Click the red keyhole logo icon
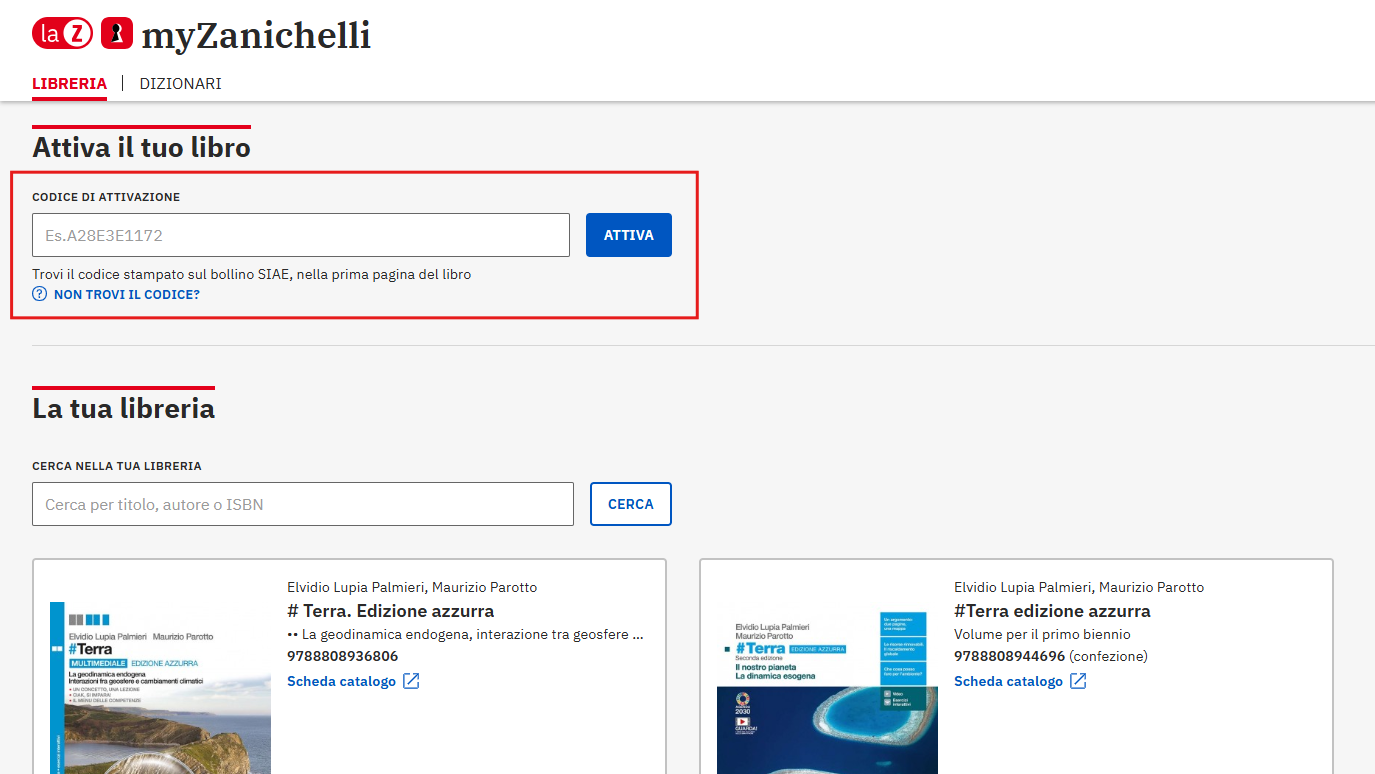 point(117,34)
